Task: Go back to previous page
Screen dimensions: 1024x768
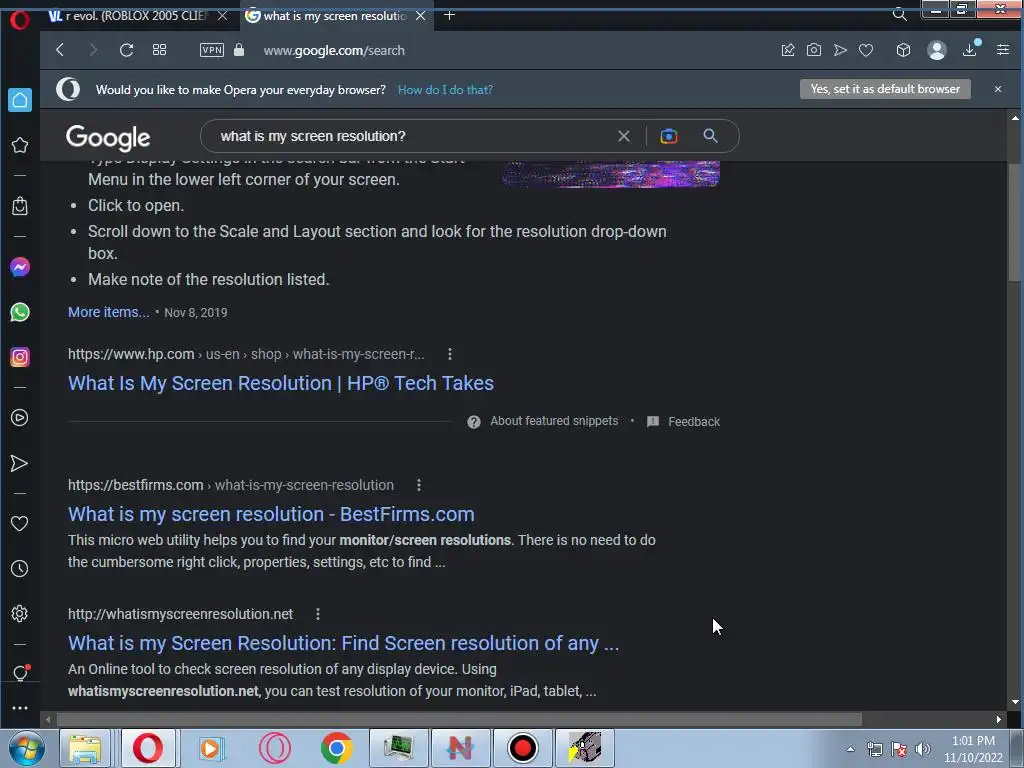Action: pyautogui.click(x=60, y=50)
